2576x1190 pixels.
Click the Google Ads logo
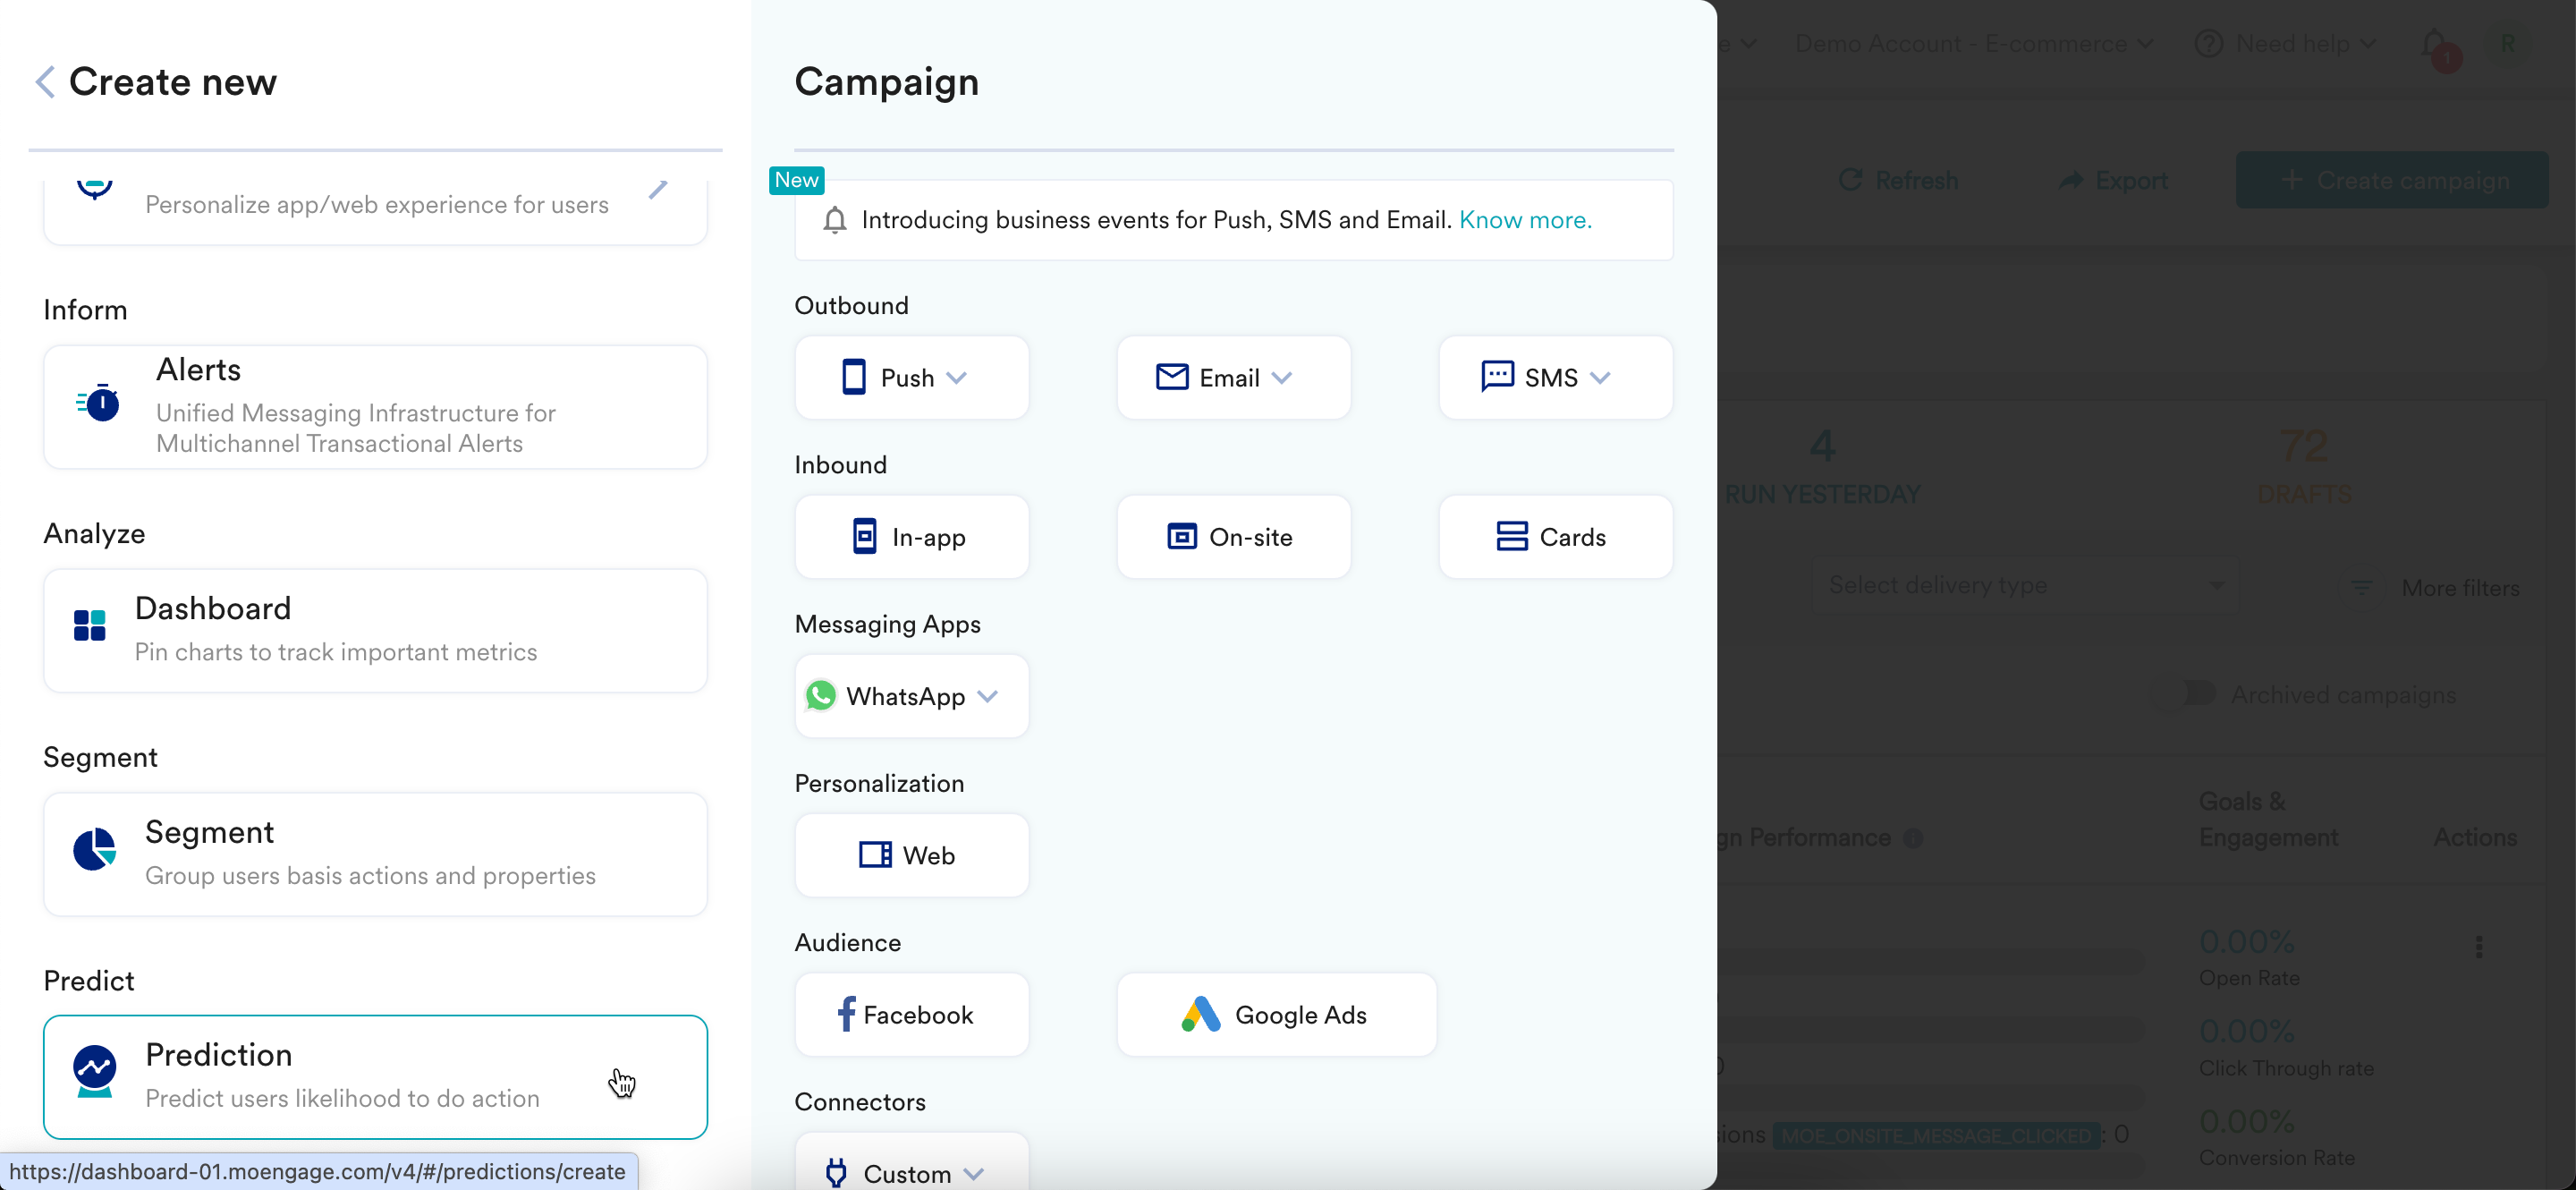pyautogui.click(x=1201, y=1015)
